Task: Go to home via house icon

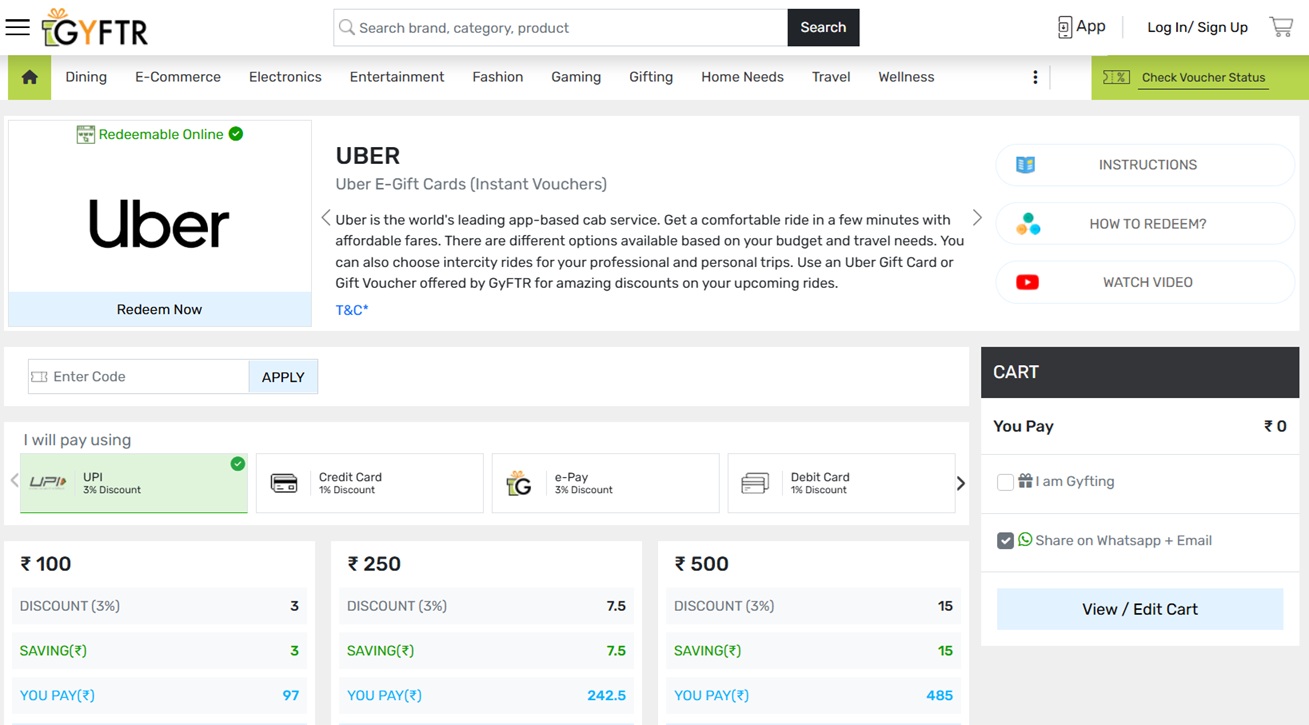Action: [x=30, y=77]
